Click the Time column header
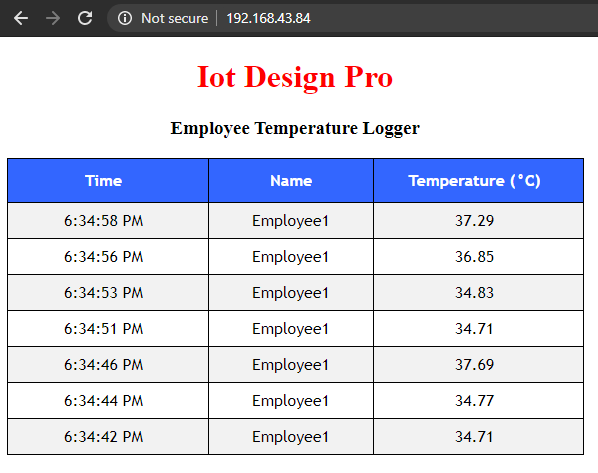This screenshot has height=473, width=598. coord(108,180)
